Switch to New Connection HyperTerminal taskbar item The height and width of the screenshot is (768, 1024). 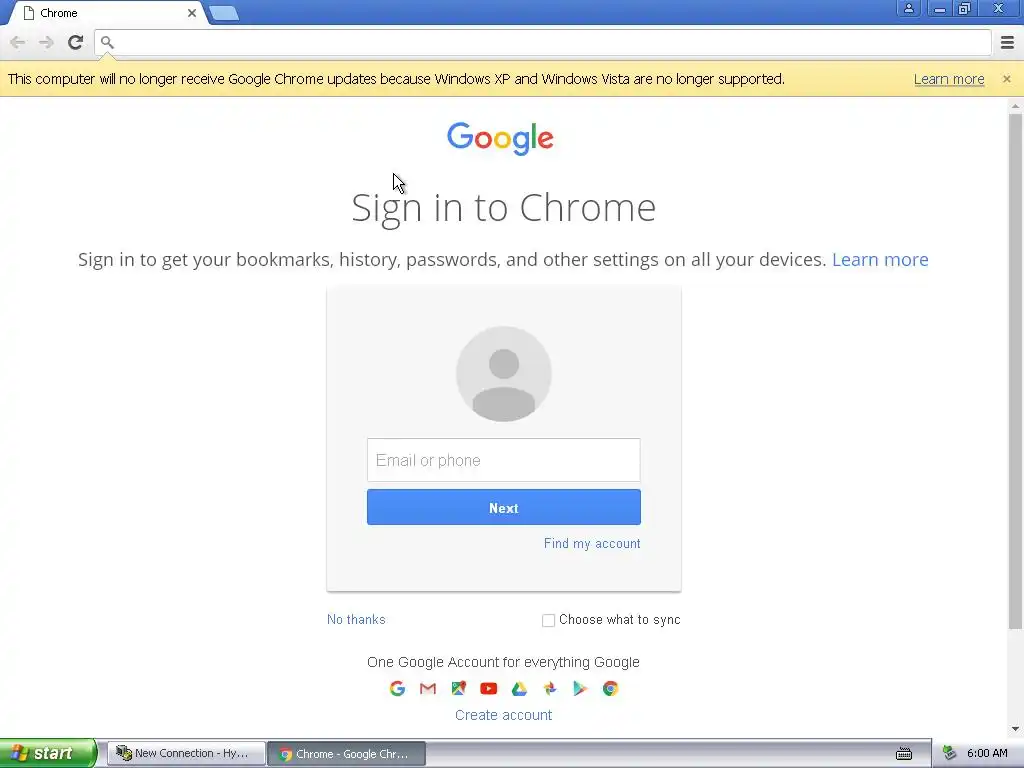click(x=186, y=753)
